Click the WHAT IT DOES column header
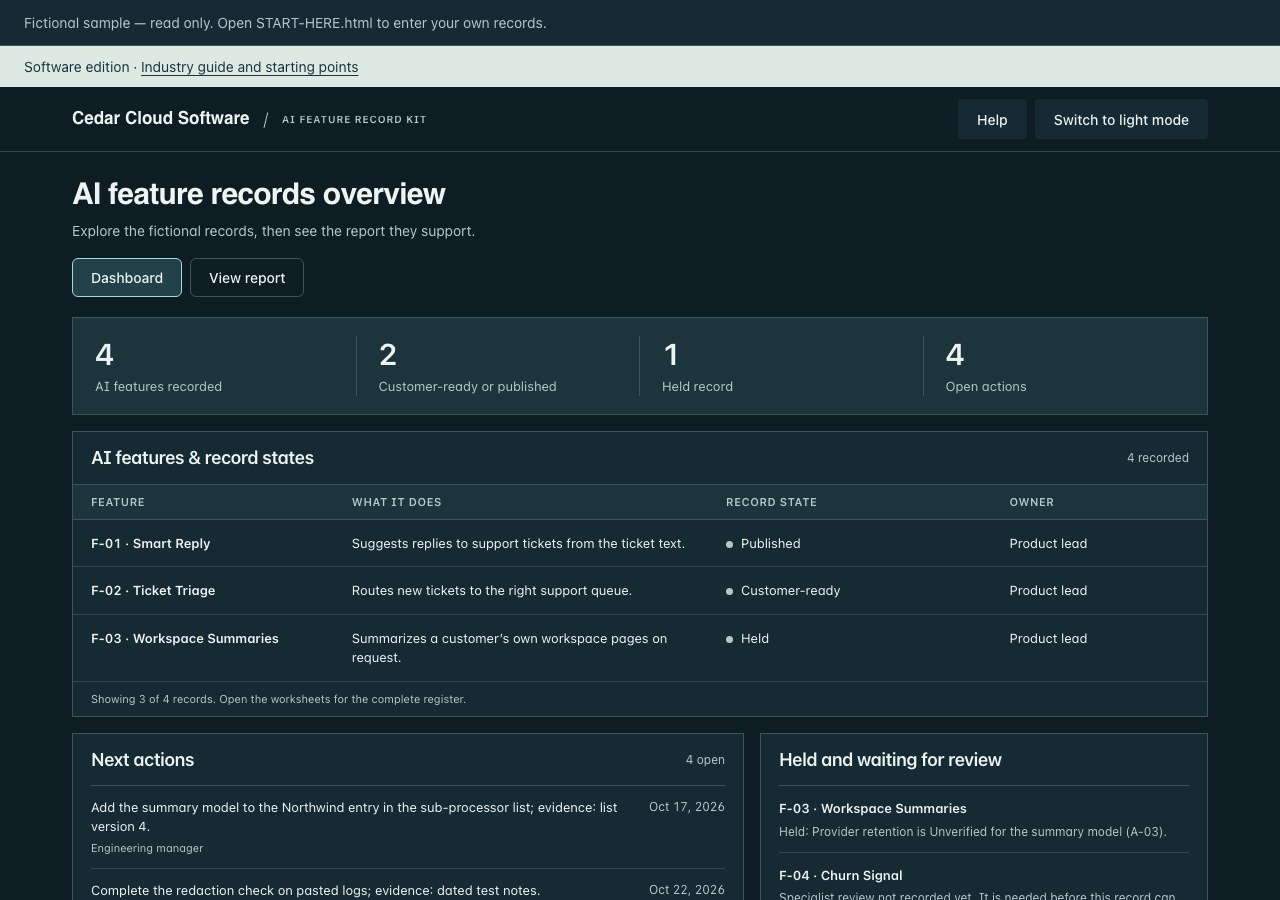 (x=396, y=502)
